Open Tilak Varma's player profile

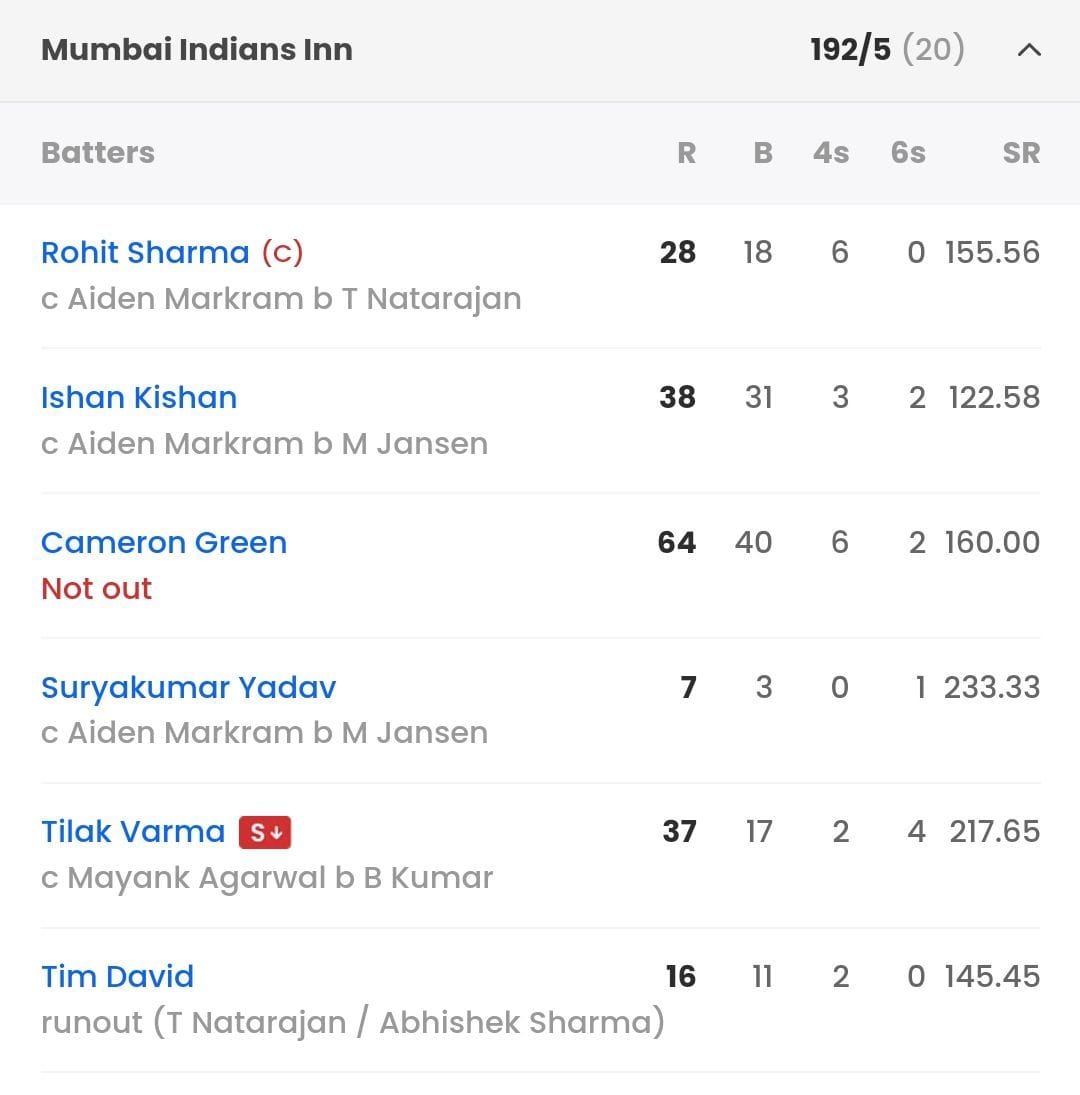coord(131,831)
